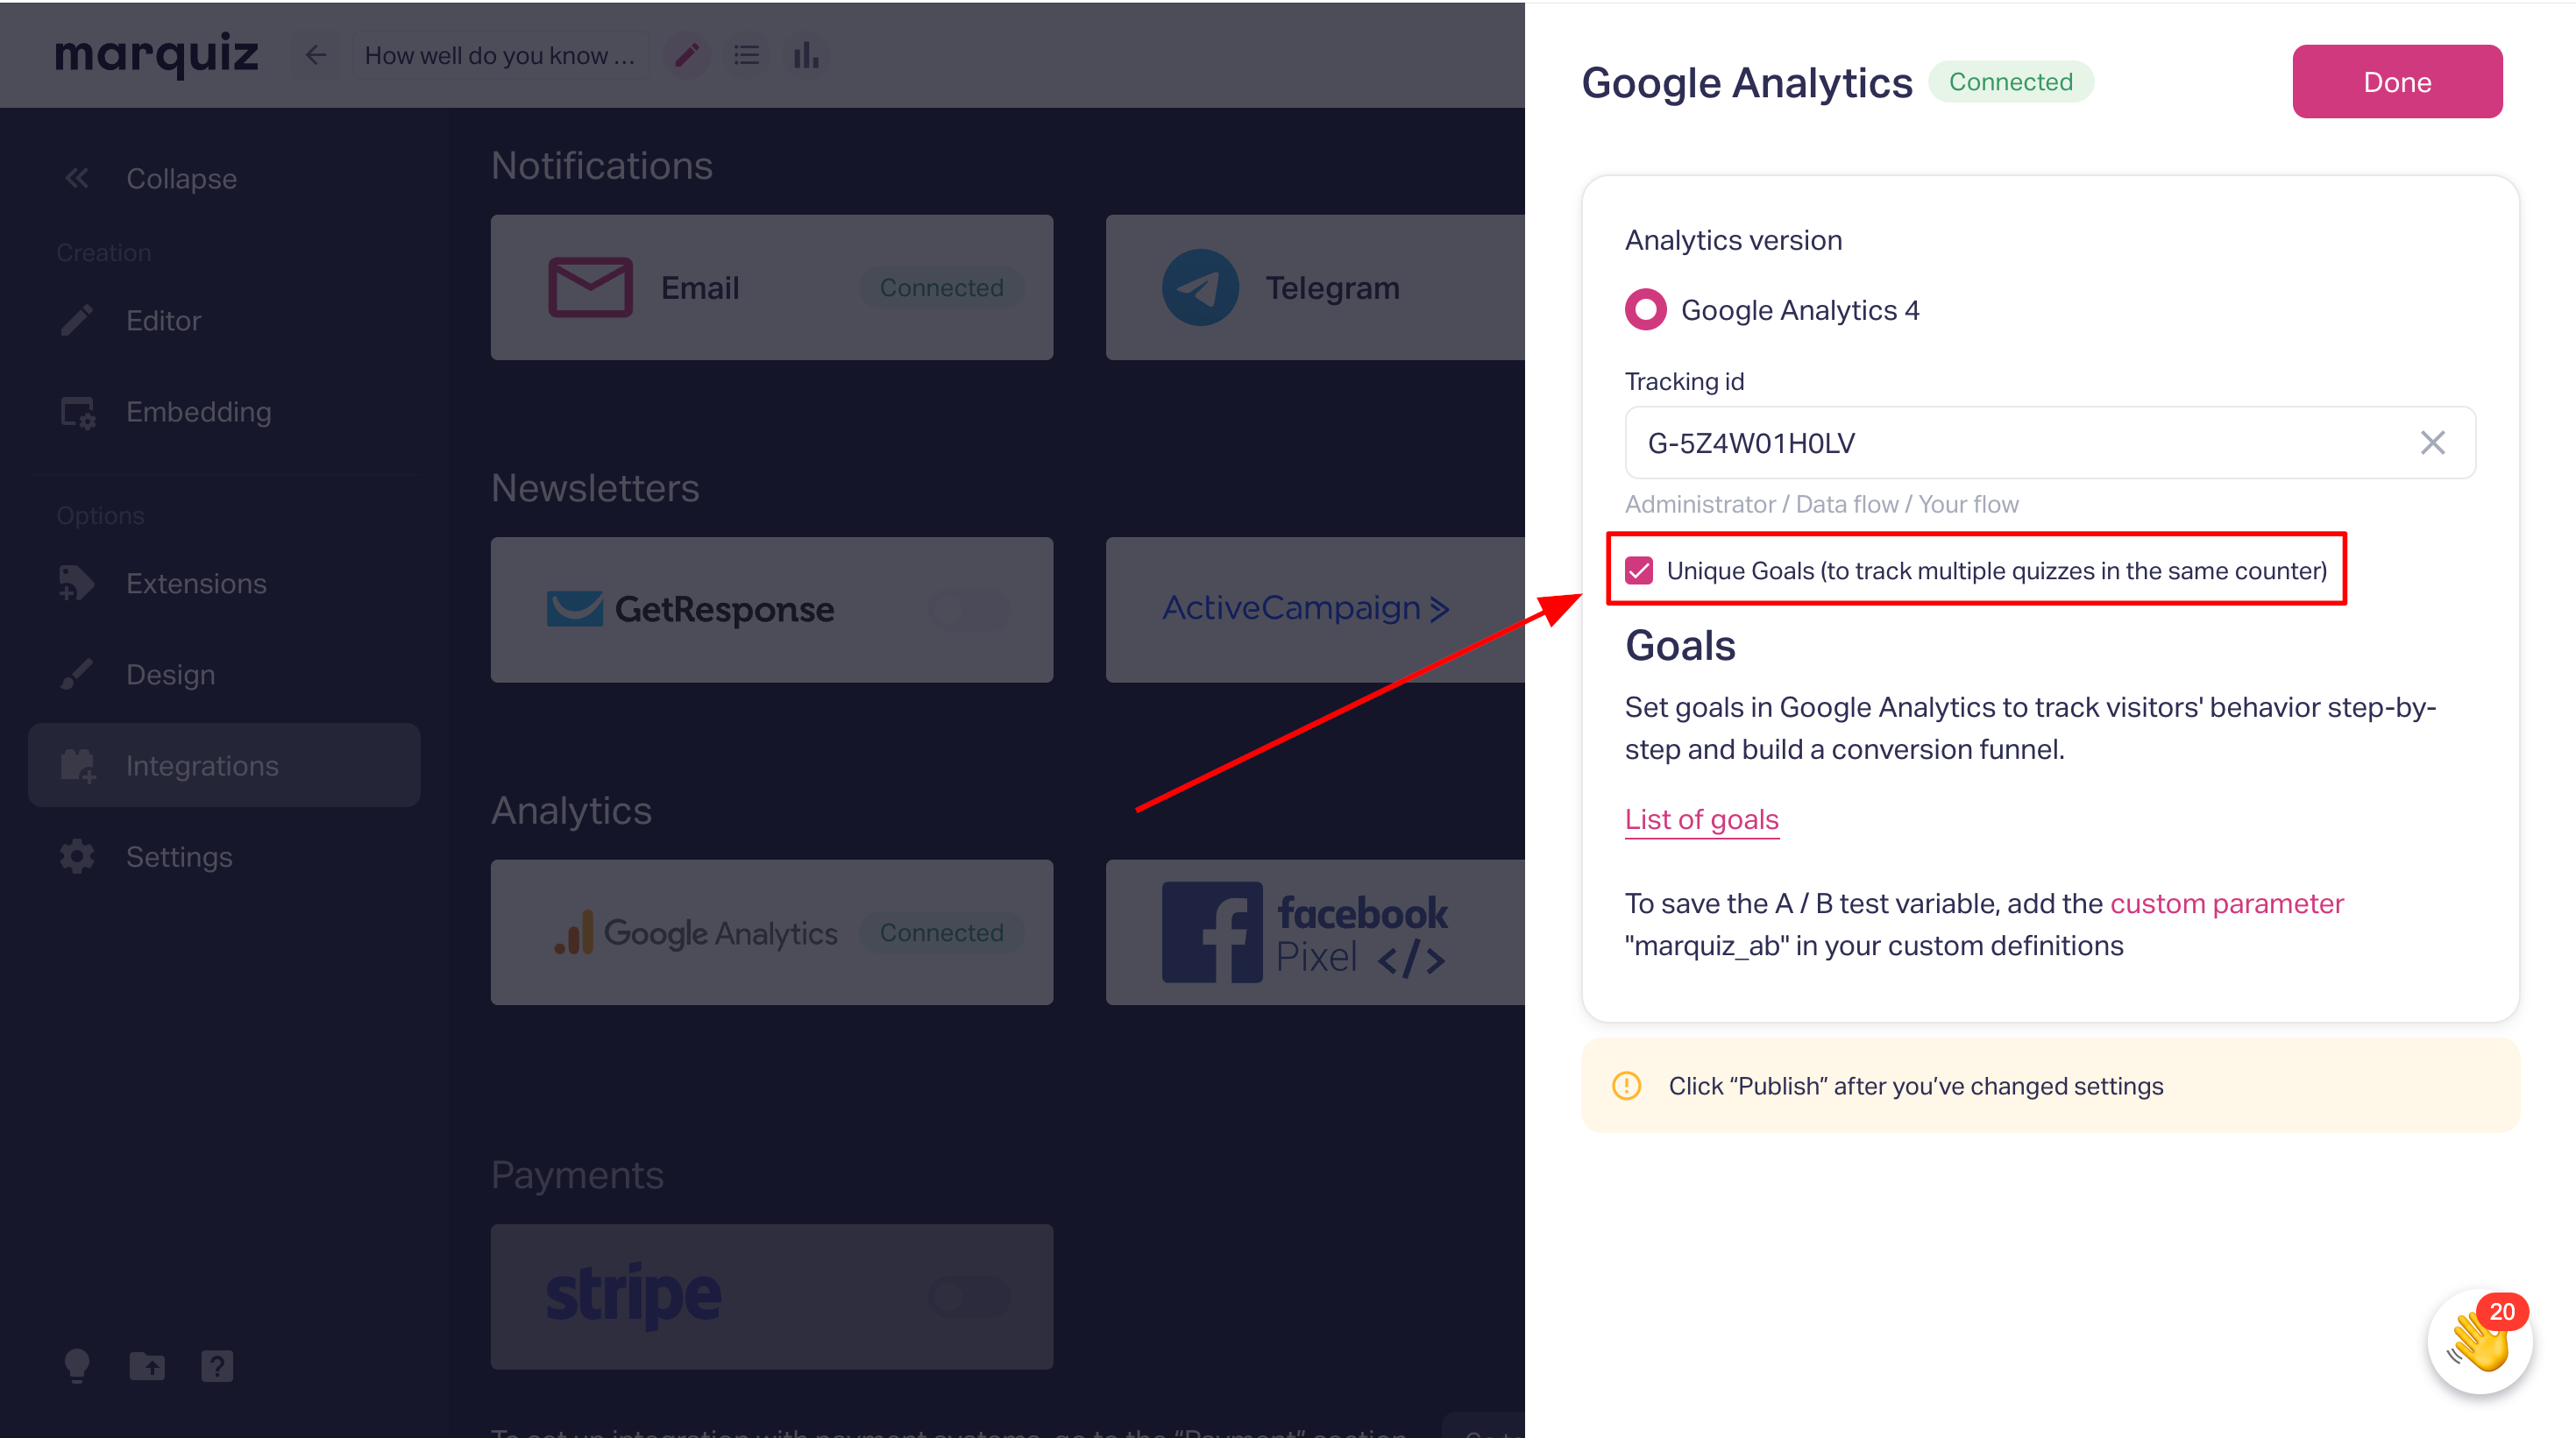Open the list view icon in header
The image size is (2576, 1438).
[746, 55]
